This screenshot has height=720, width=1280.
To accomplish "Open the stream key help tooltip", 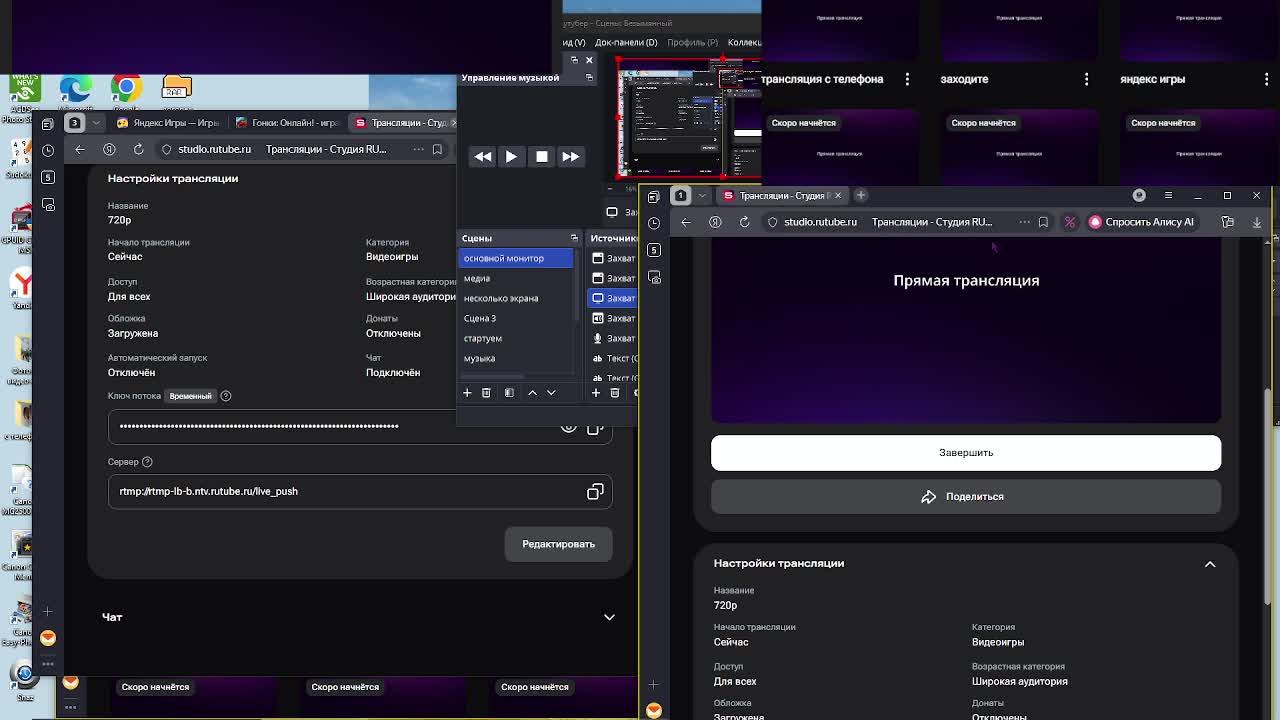I will tap(225, 396).
